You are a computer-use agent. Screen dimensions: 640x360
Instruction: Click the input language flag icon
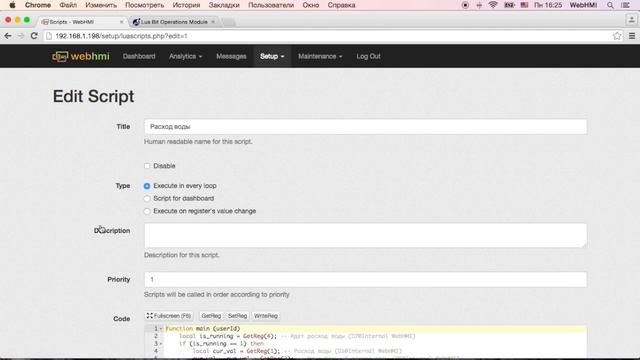tap(524, 5)
